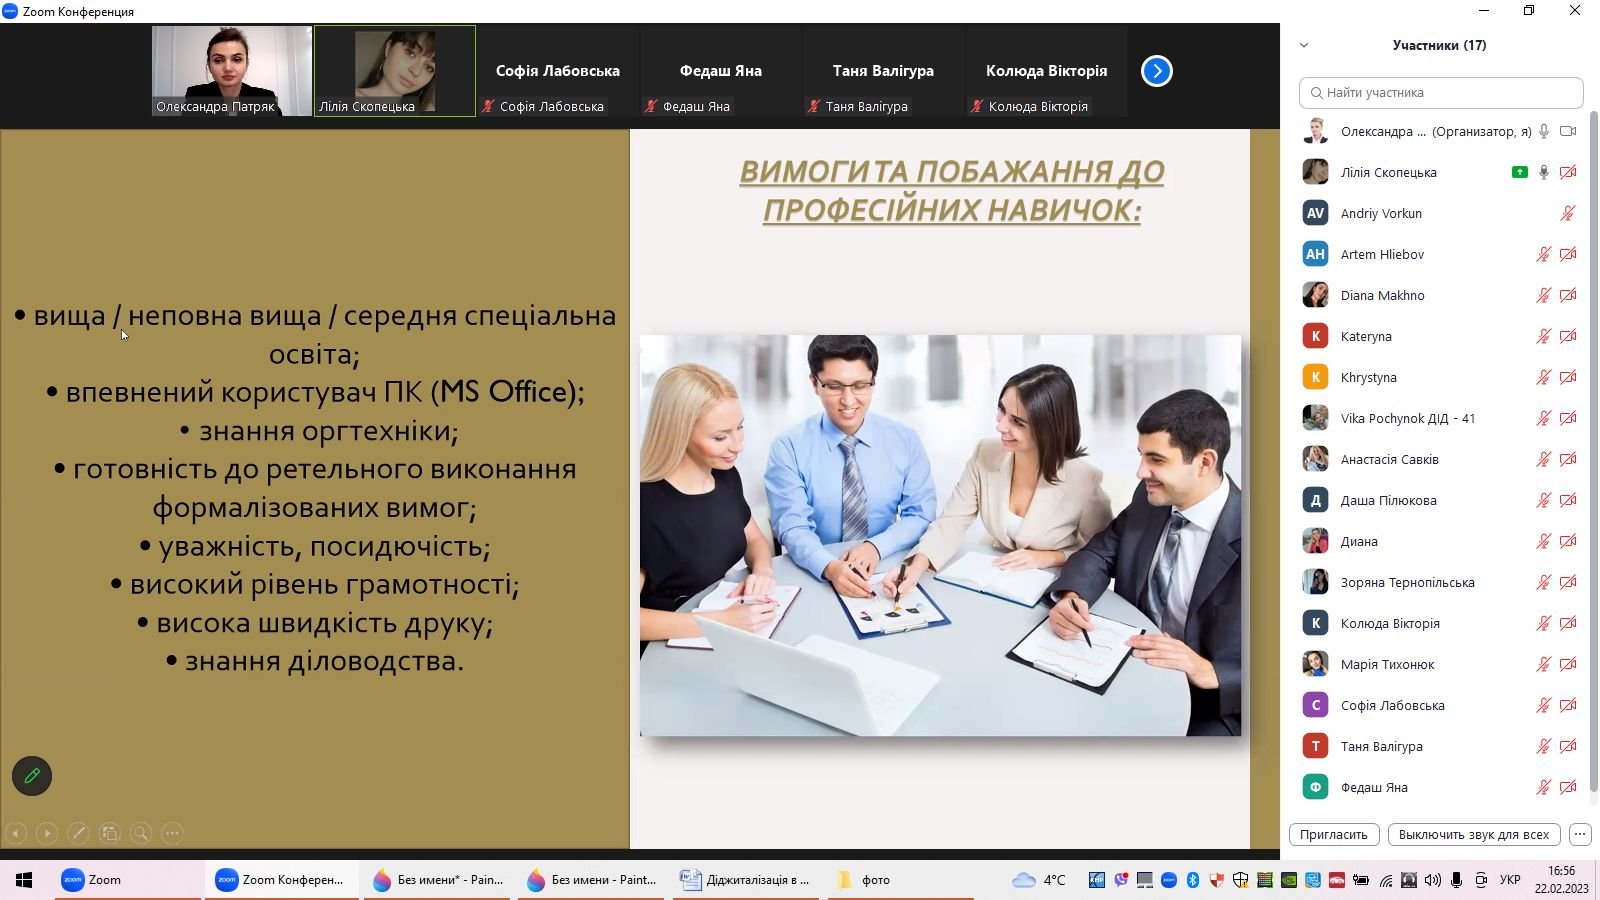Toggle organizer Олександра camera icon
This screenshot has height=900, width=1600.
coord(1568,131)
